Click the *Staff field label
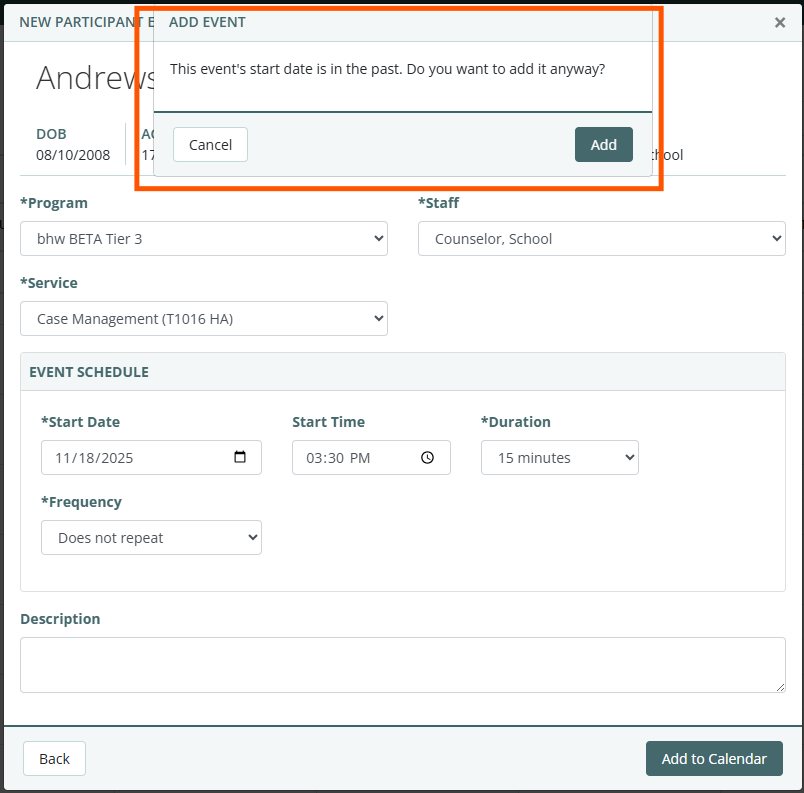This screenshot has width=804, height=793. click(438, 203)
